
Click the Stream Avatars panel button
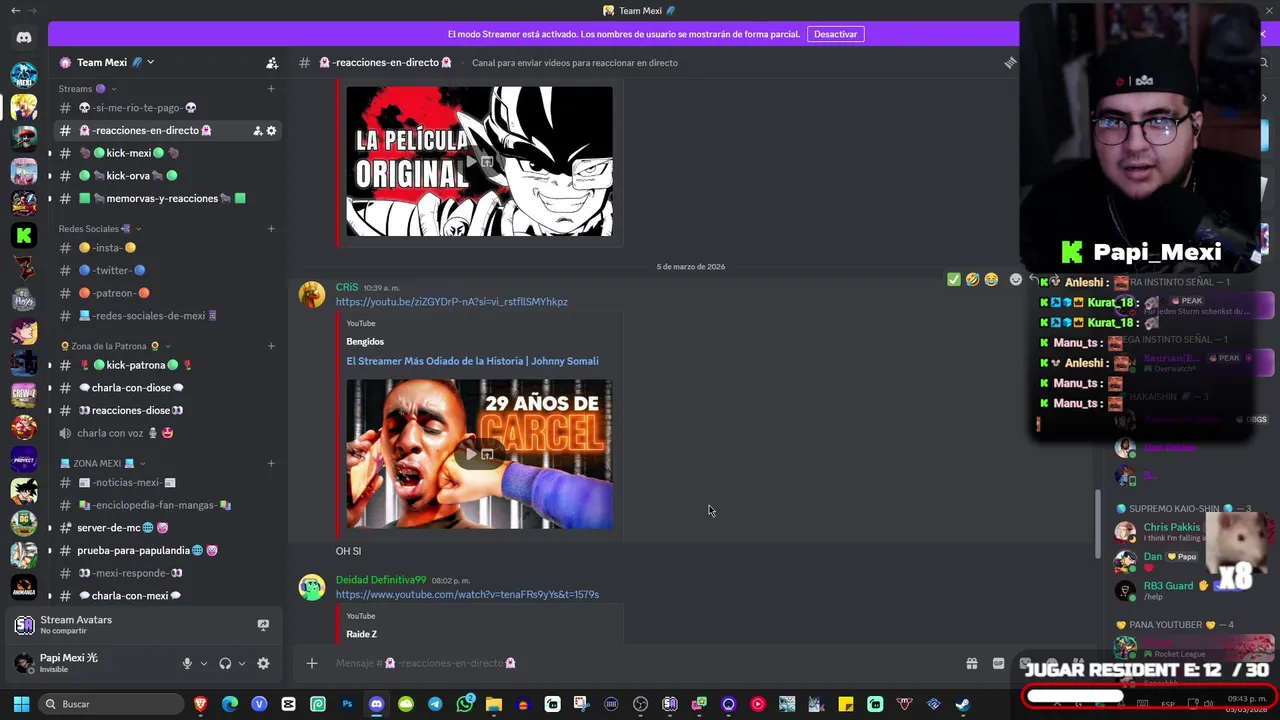coord(263,625)
